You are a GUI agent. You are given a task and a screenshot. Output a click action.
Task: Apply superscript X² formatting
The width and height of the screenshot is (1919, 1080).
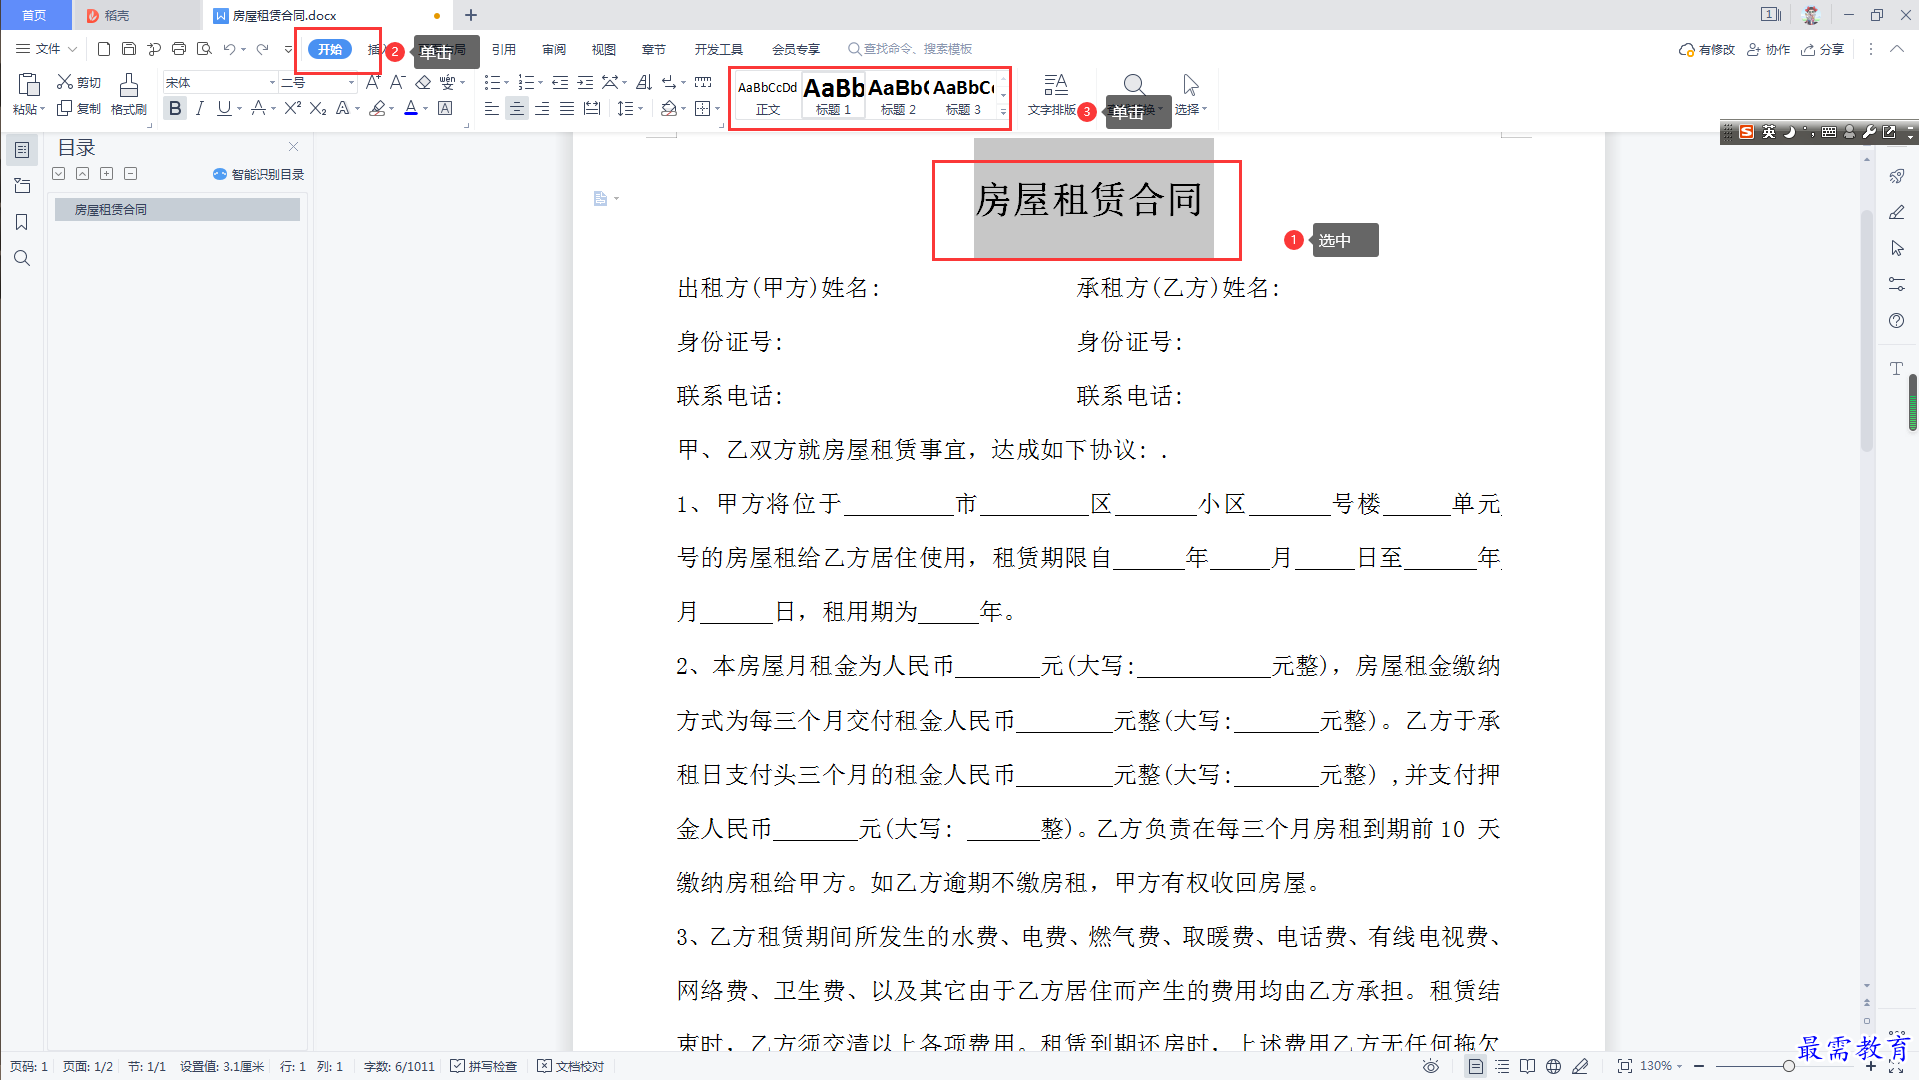click(x=292, y=108)
